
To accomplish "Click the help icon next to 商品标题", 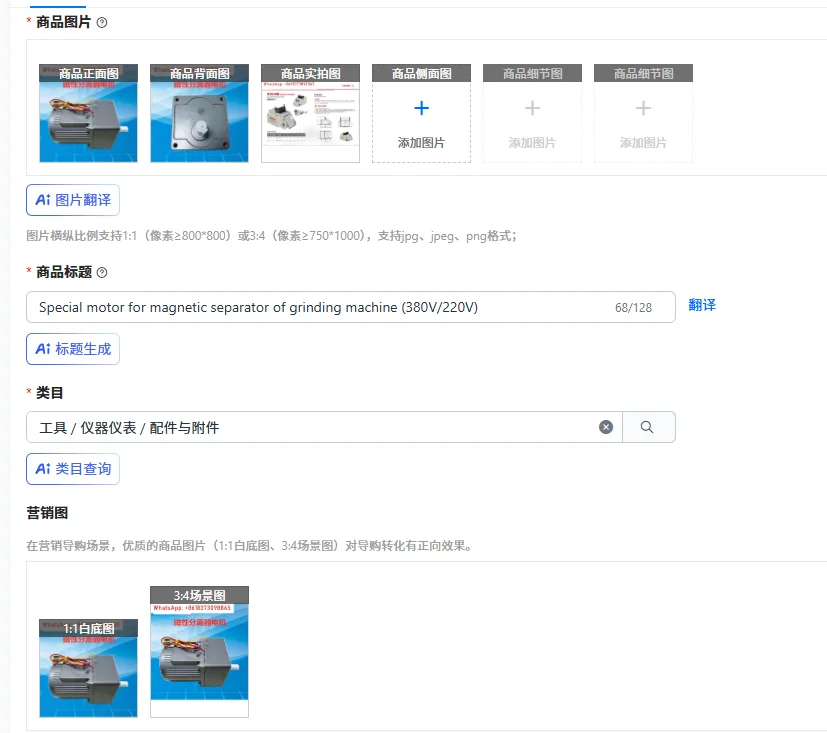I will click(x=102, y=273).
